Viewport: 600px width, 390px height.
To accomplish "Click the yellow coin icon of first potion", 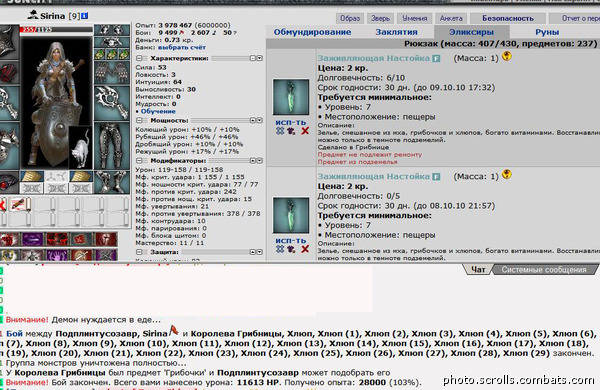I will click(507, 57).
